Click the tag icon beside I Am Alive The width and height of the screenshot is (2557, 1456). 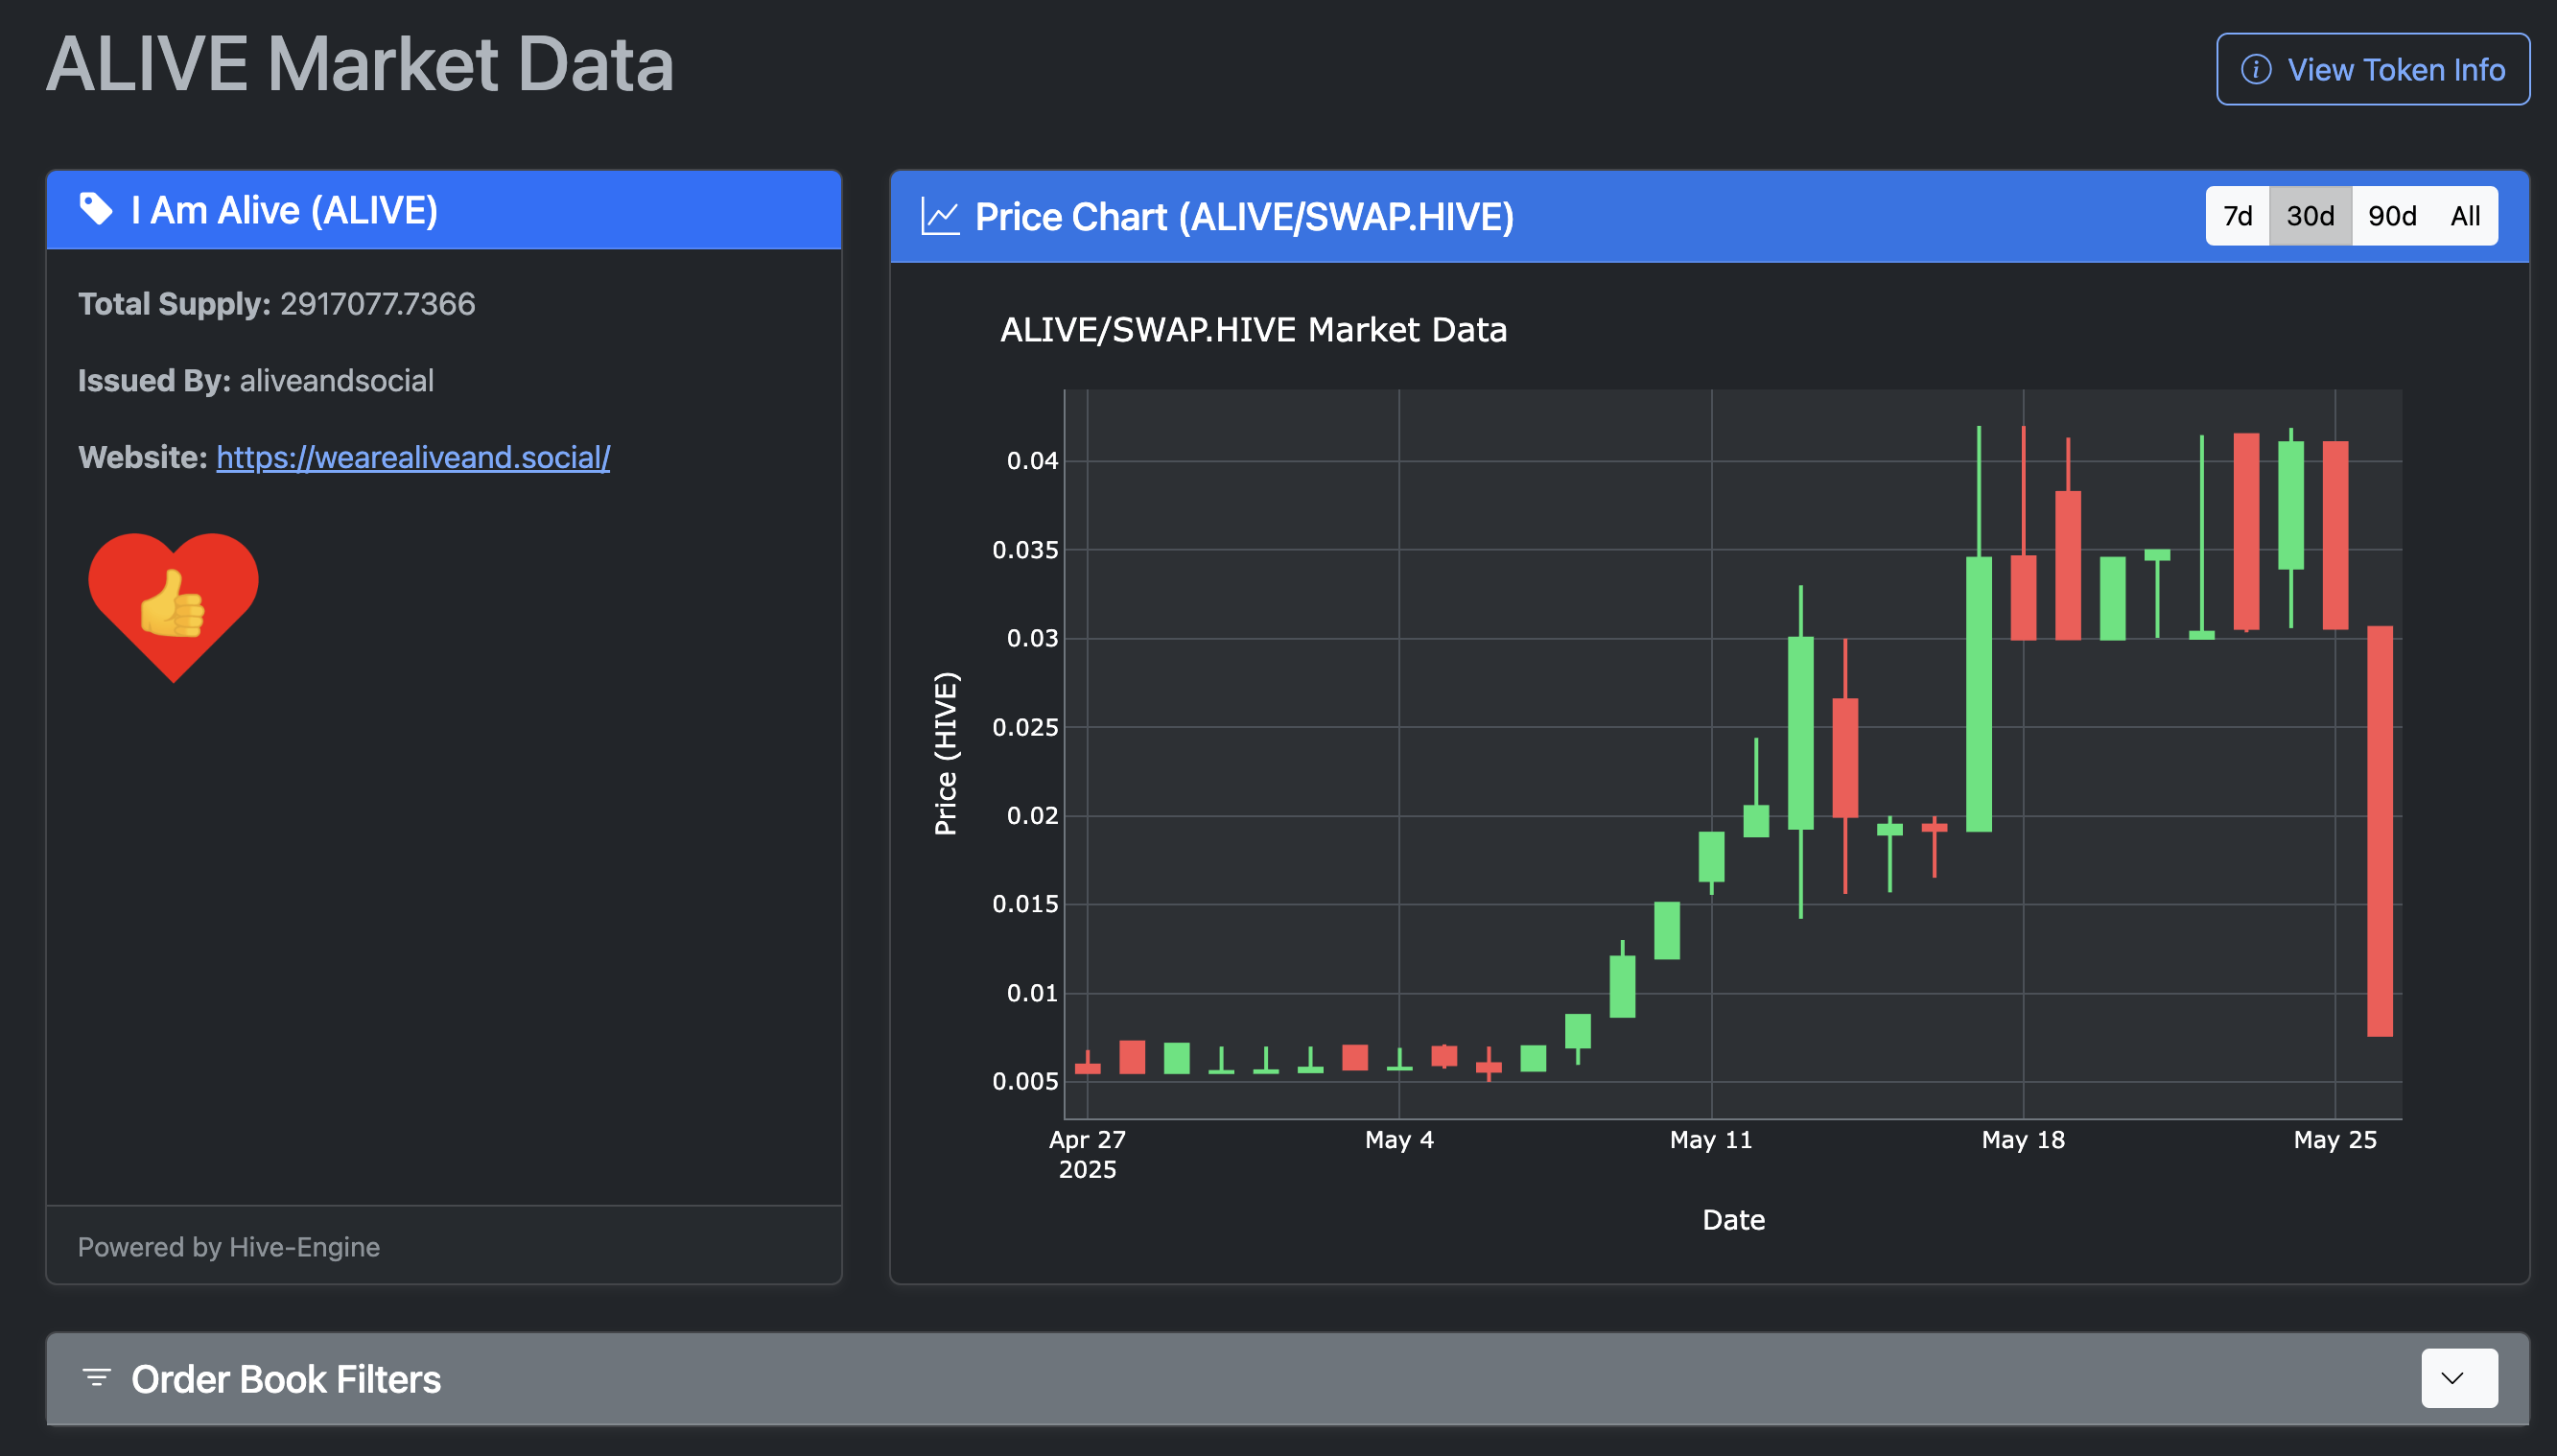click(96, 209)
